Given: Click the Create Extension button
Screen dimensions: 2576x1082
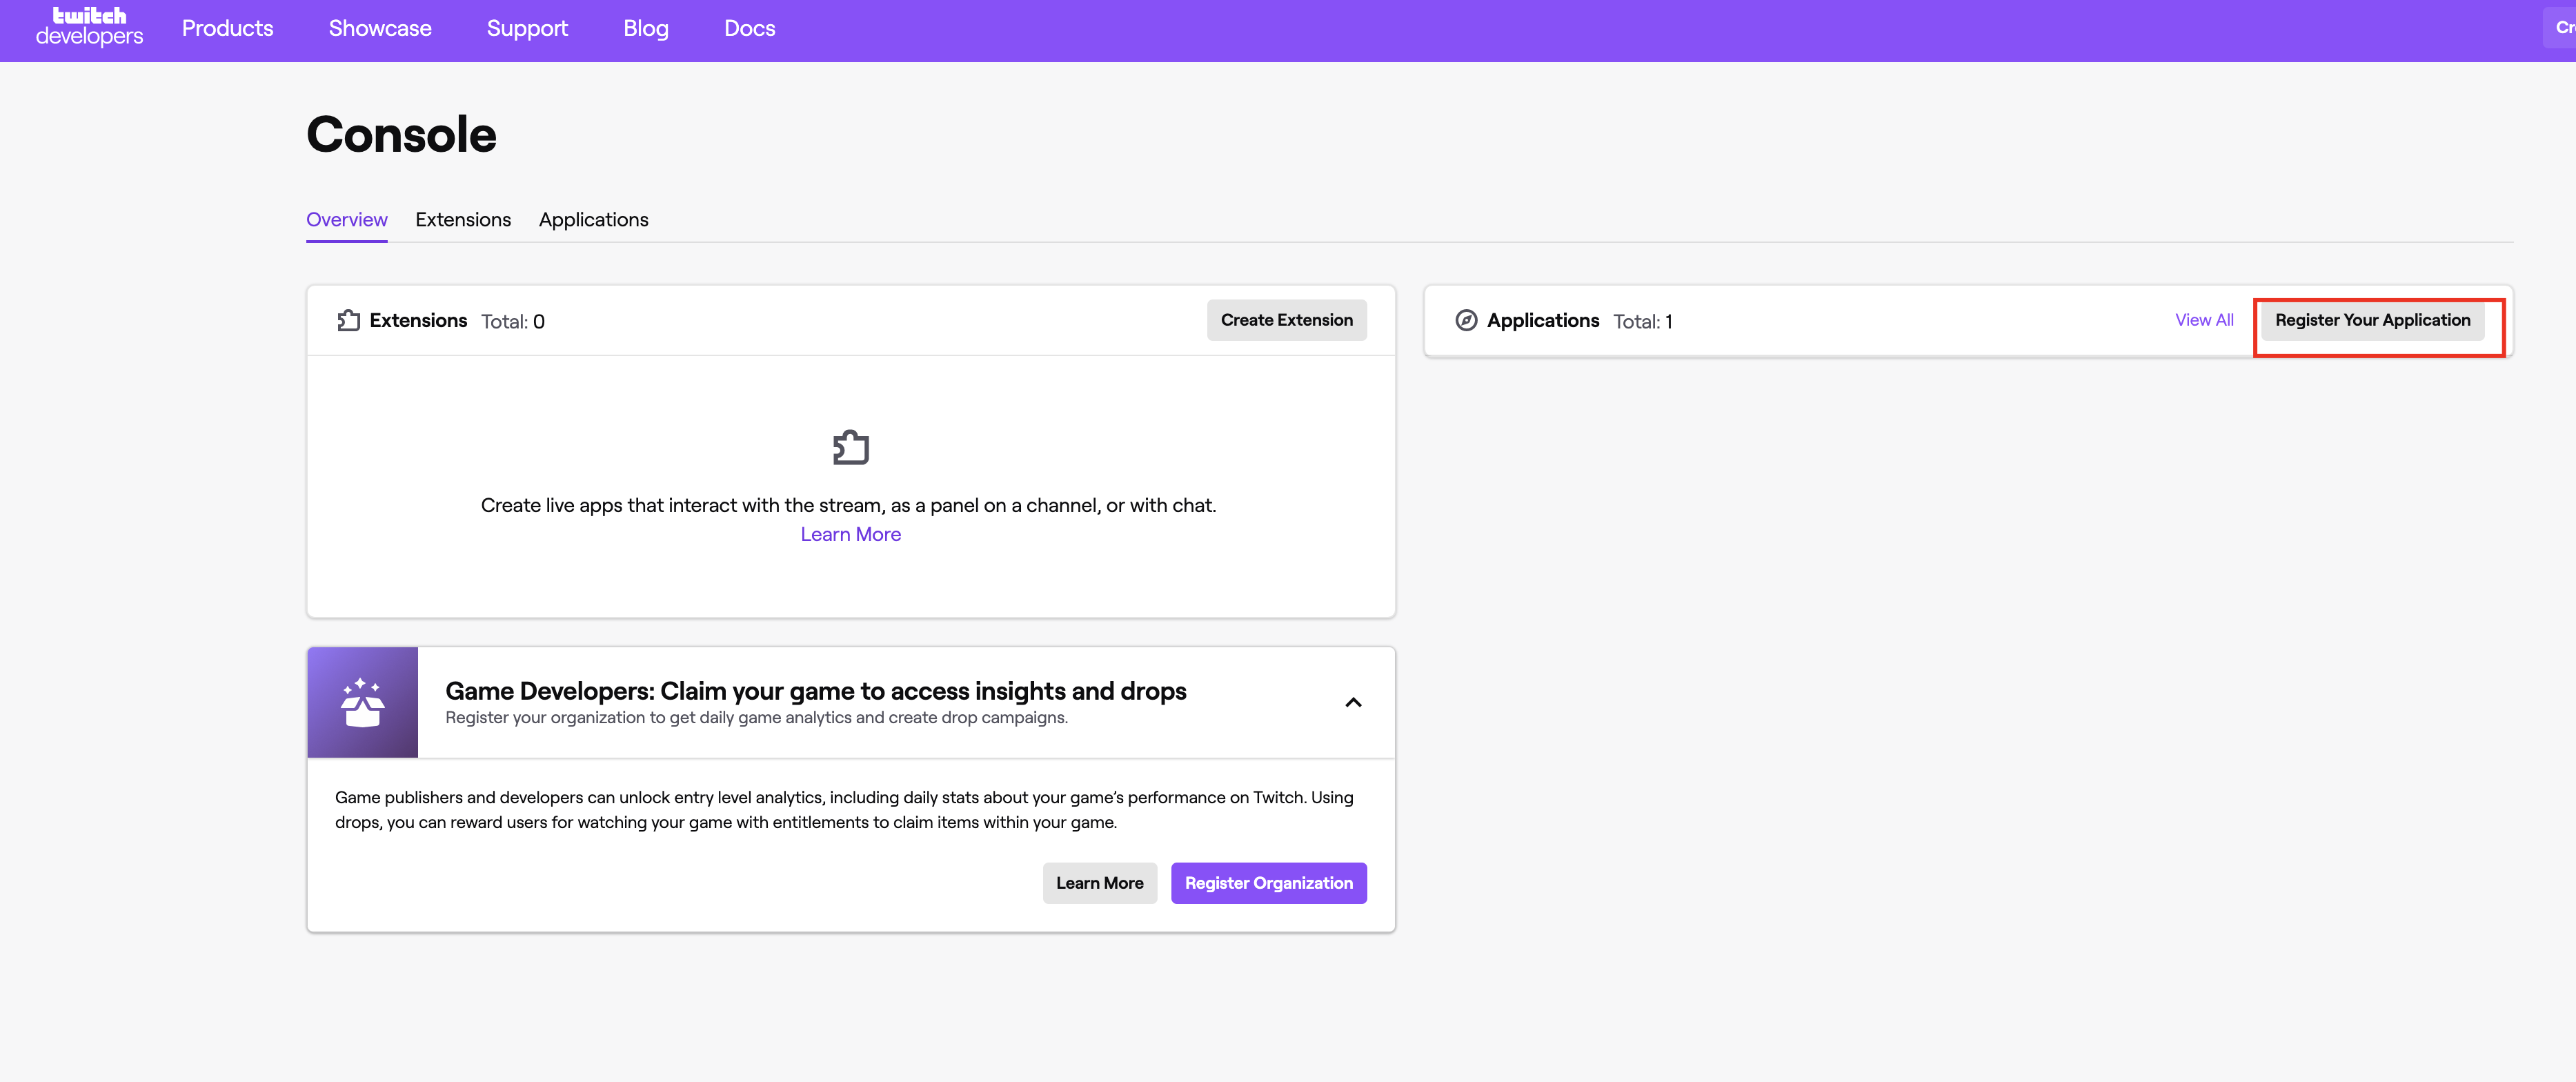Looking at the screenshot, I should pyautogui.click(x=1286, y=320).
